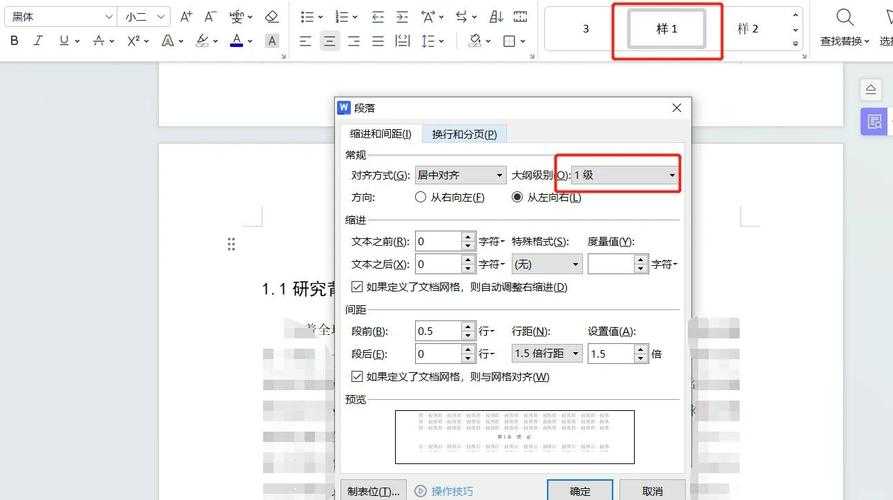Align text right in ribbon
Viewport: 893px width, 500px height.
354,41
